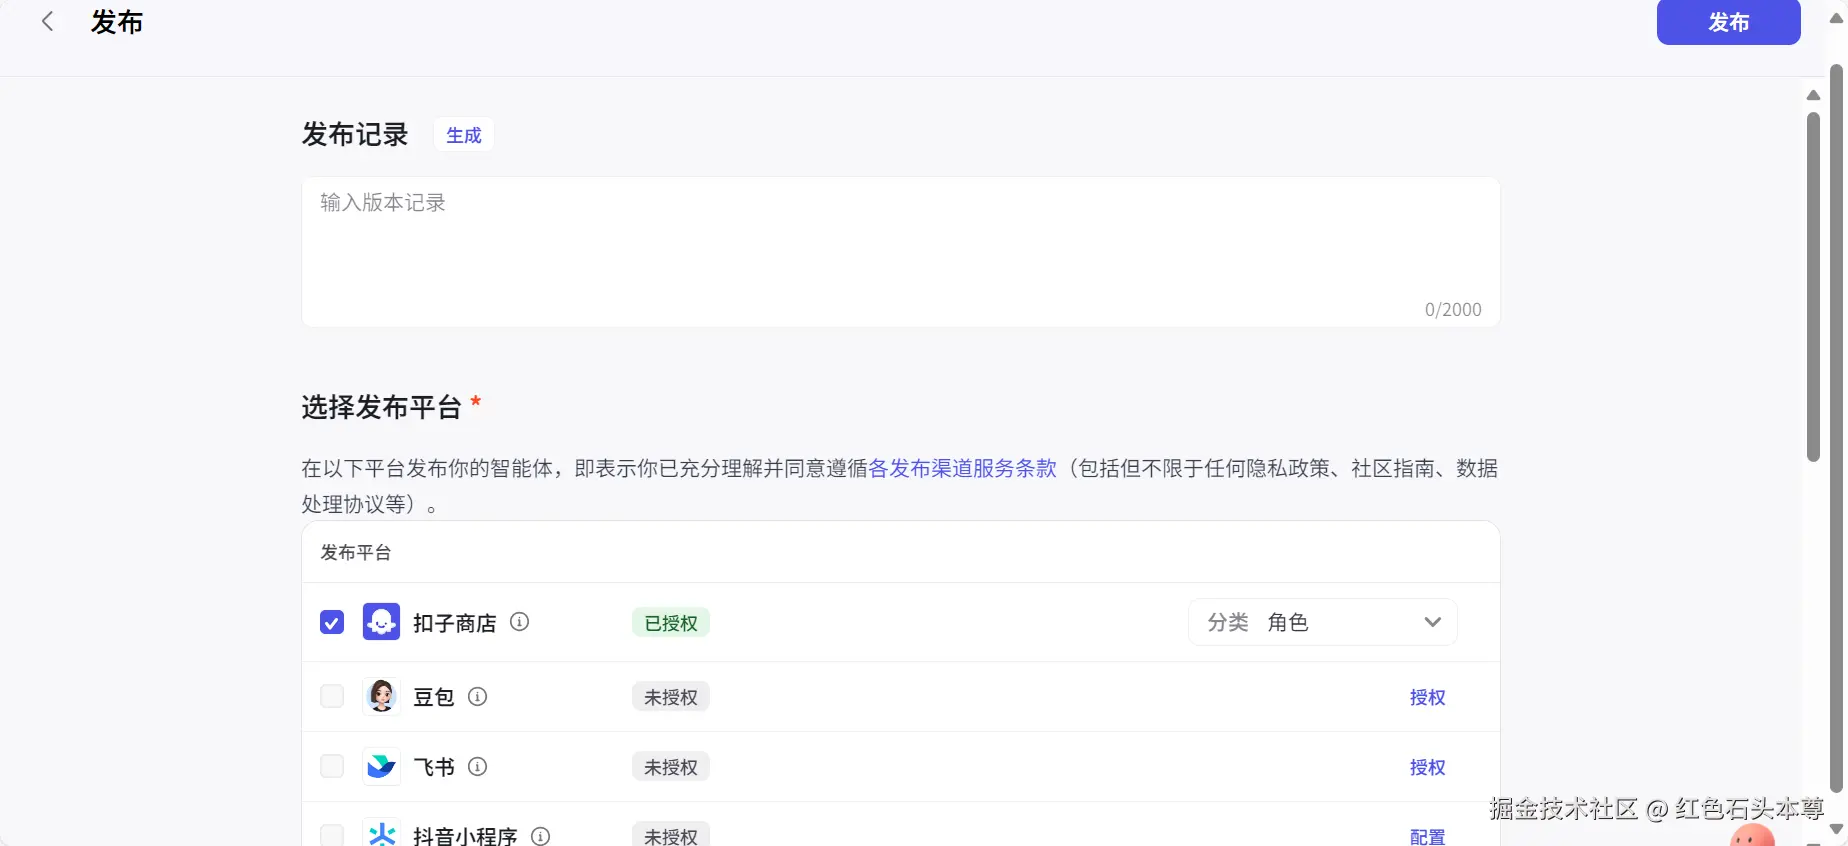Uncheck the 扣子商店 checkbox
1848x846 pixels.
click(332, 622)
